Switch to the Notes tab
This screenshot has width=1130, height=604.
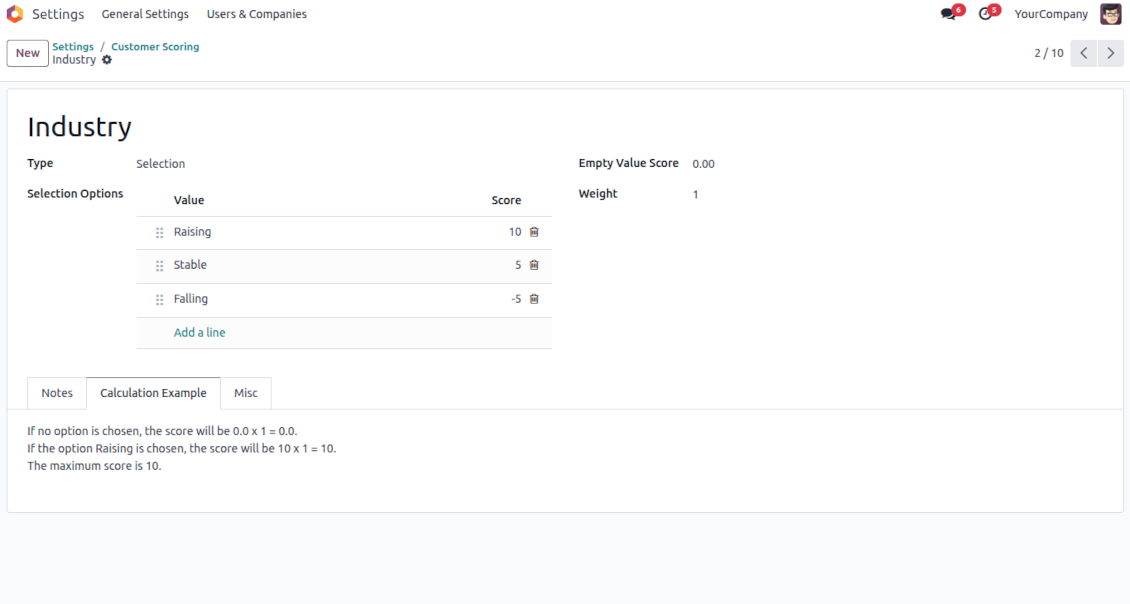click(57, 393)
